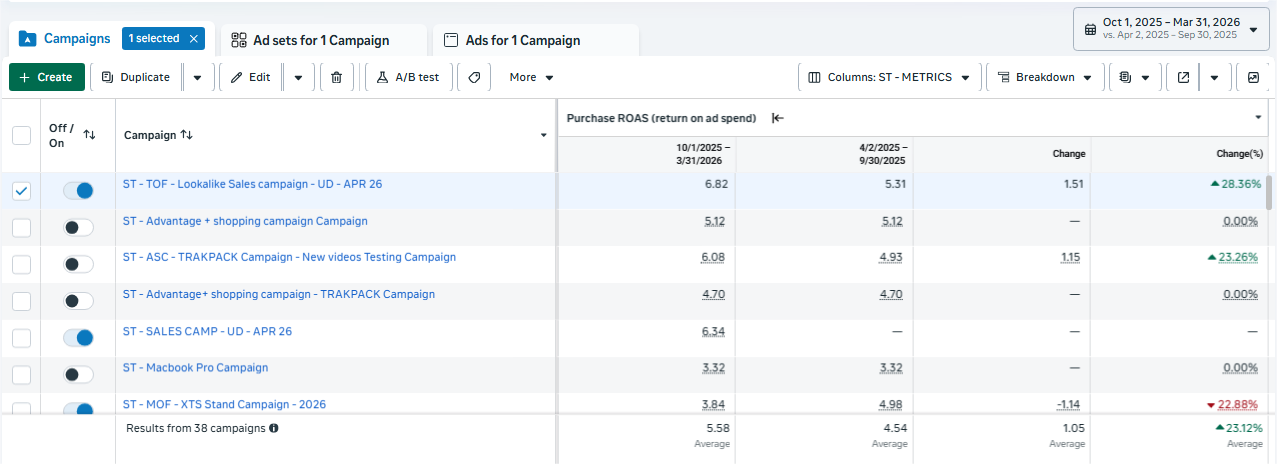1277x464 pixels.
Task: Click the export share icon
Action: click(x=1183, y=77)
